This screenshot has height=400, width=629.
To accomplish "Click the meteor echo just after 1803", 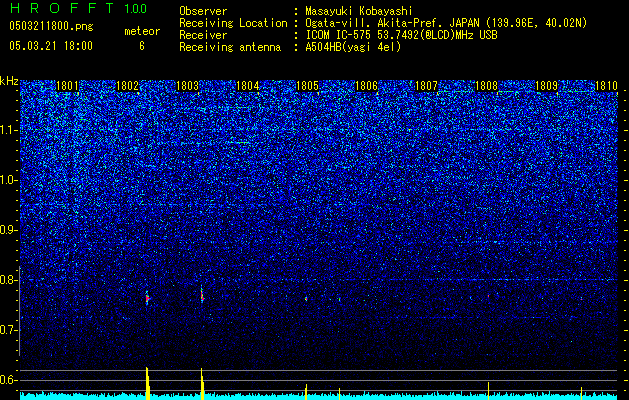I will 202,295.
